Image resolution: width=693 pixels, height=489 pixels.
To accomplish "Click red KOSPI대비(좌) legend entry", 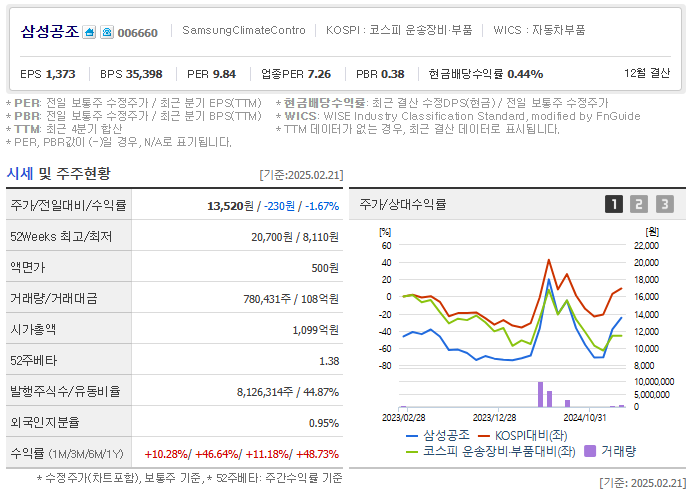I will pos(523,436).
